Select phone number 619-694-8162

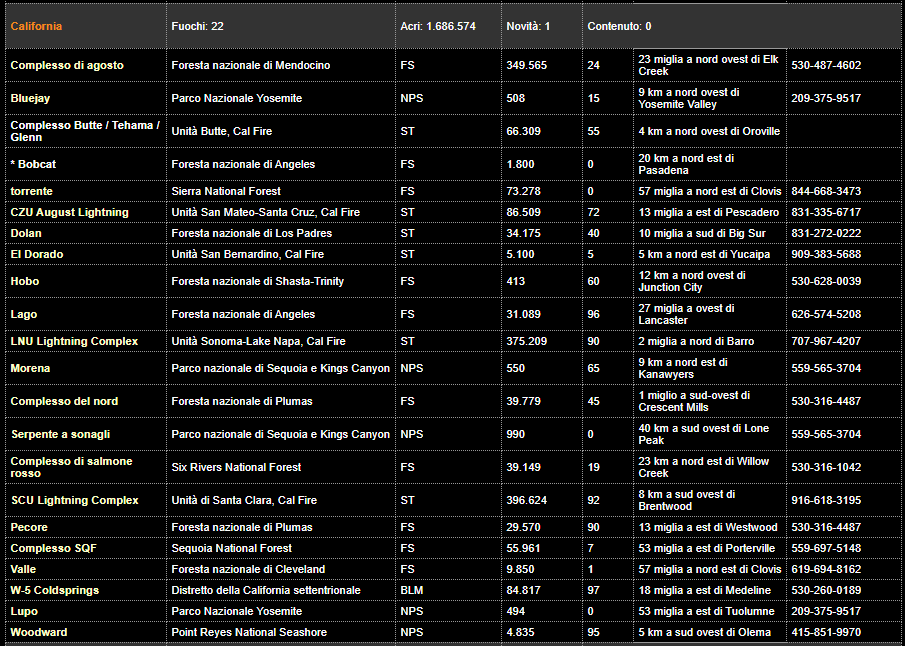coord(826,569)
